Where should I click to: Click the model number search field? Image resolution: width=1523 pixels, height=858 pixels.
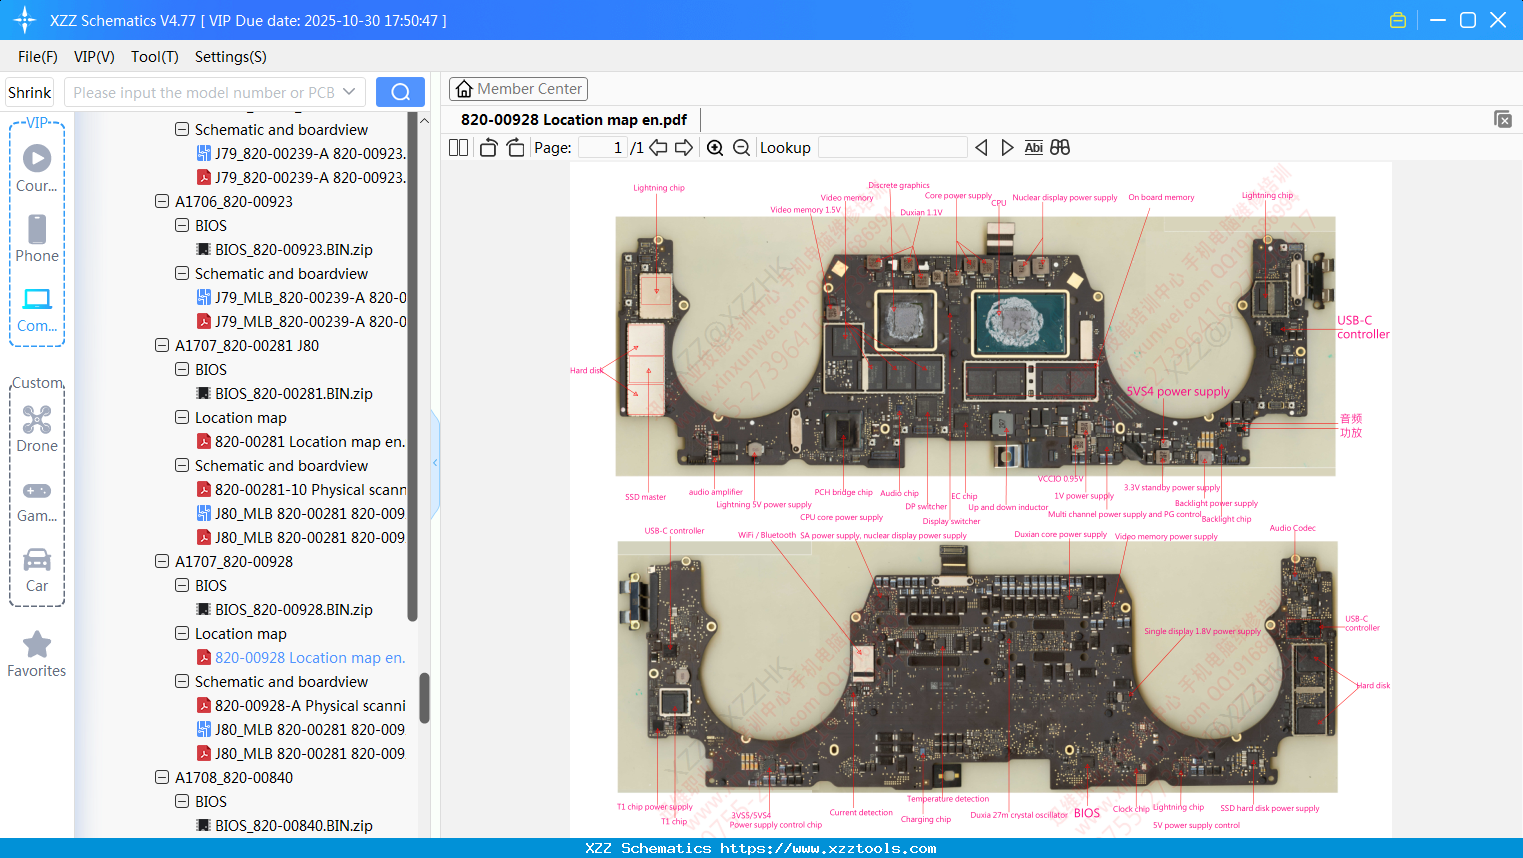[203, 92]
